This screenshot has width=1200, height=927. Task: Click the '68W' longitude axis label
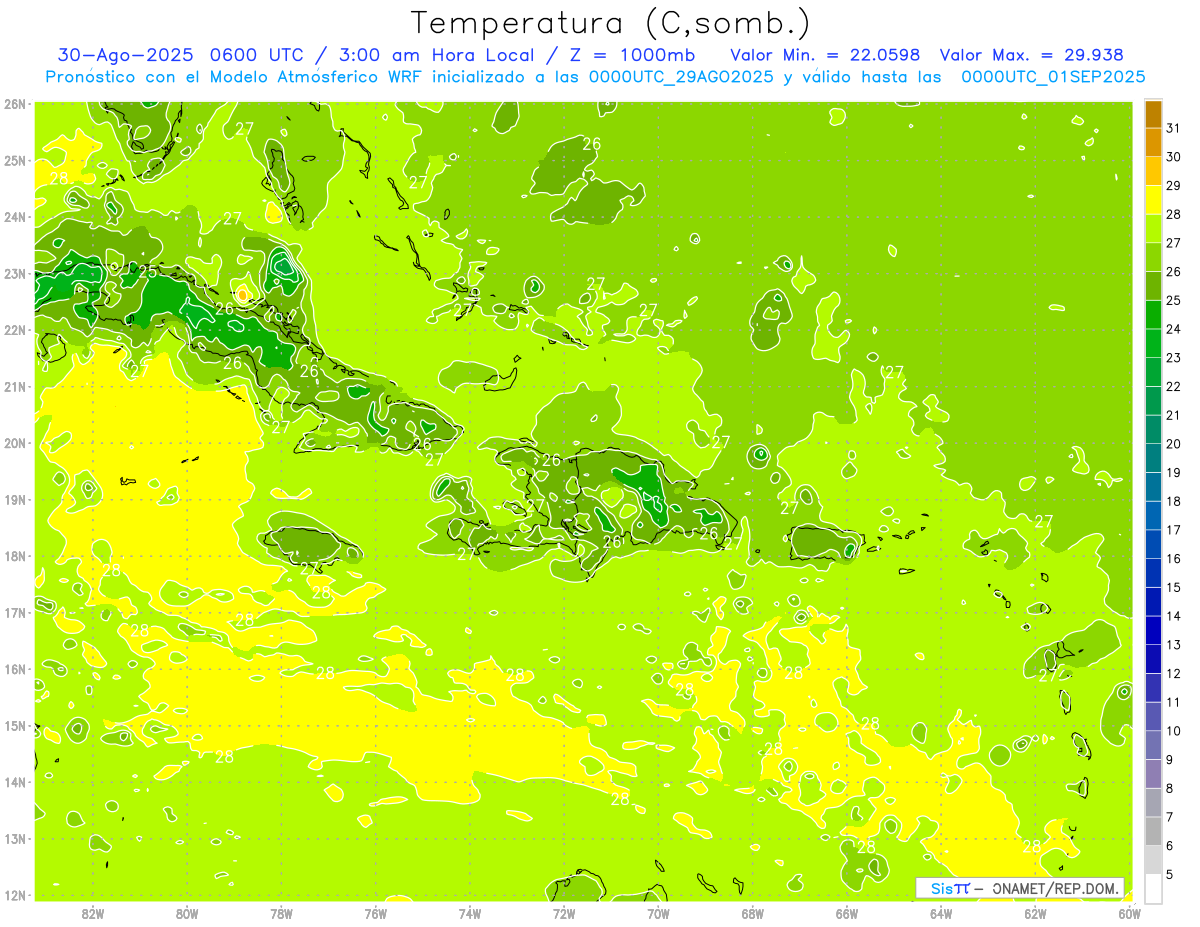point(753,912)
